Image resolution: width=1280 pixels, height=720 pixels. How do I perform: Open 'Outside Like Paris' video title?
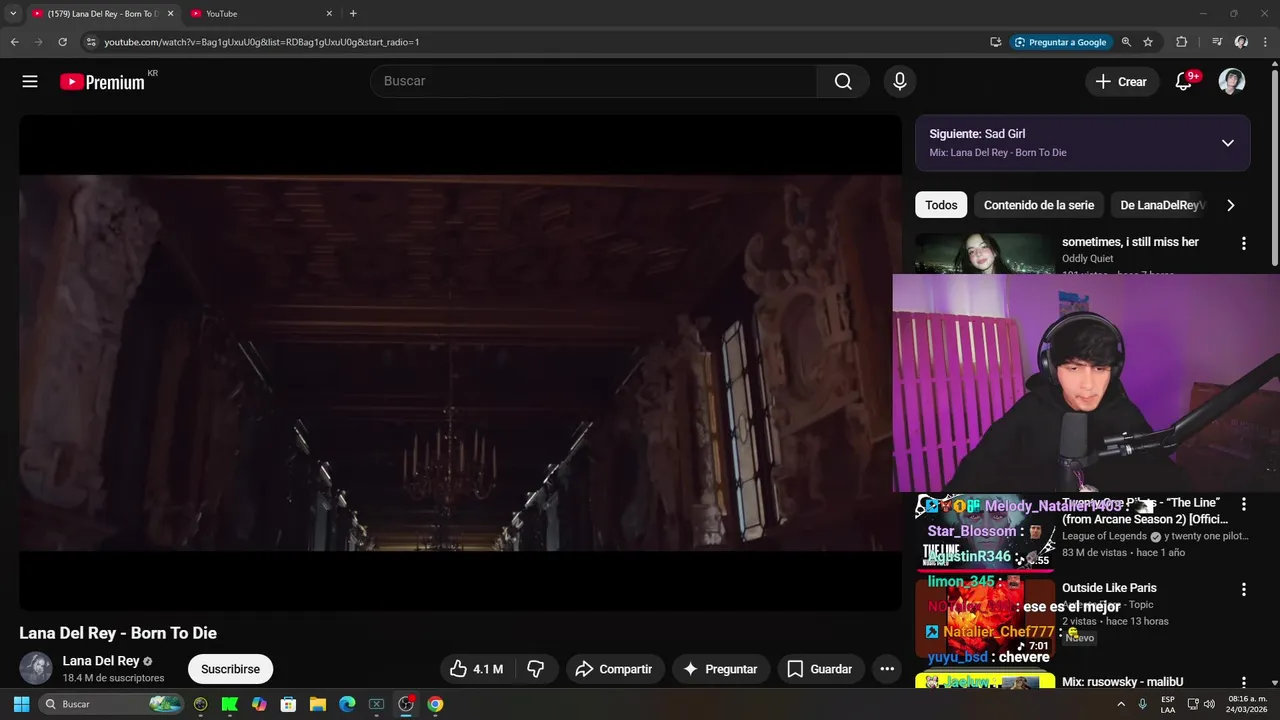click(1109, 588)
